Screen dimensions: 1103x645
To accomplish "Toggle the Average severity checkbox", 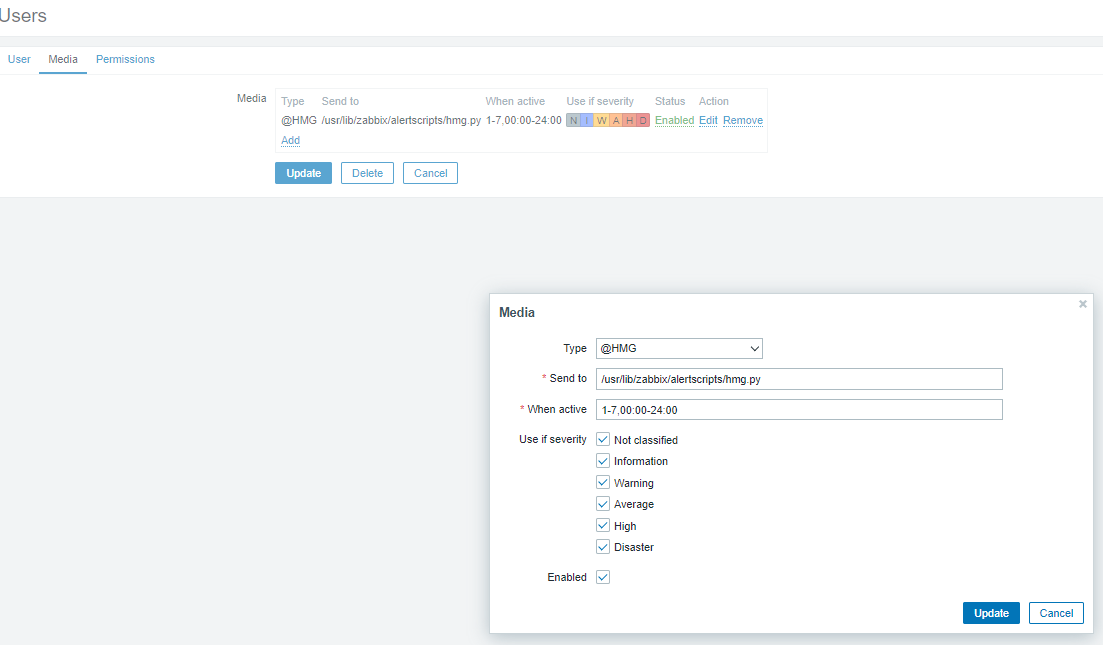I will [x=603, y=504].
